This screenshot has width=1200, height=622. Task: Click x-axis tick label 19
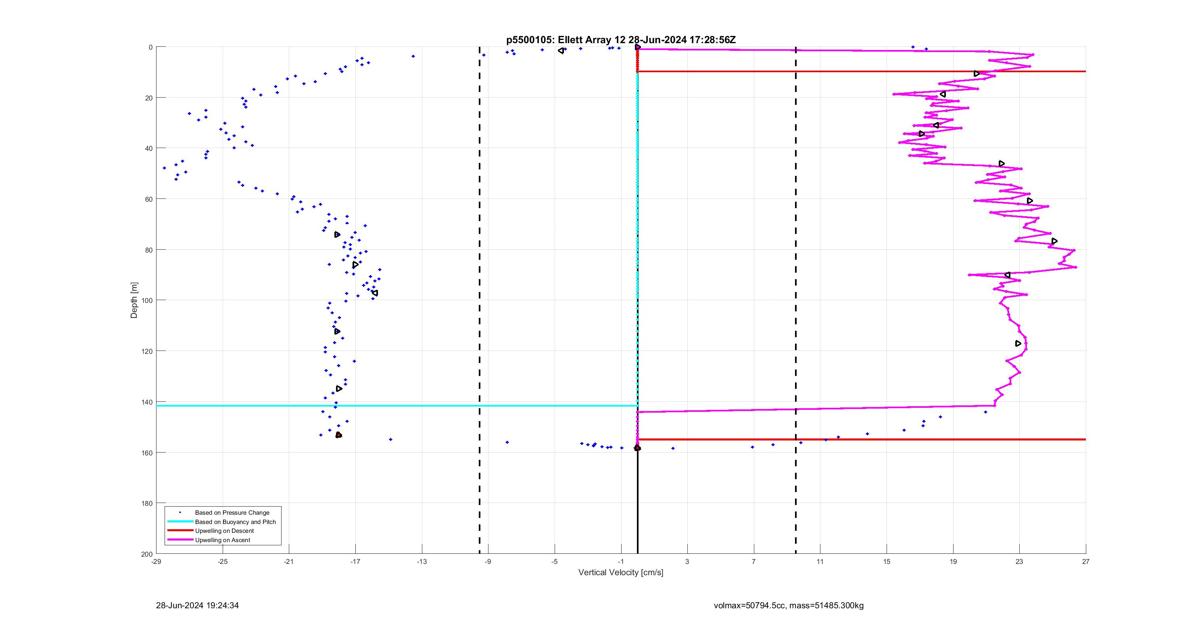[x=953, y=561]
